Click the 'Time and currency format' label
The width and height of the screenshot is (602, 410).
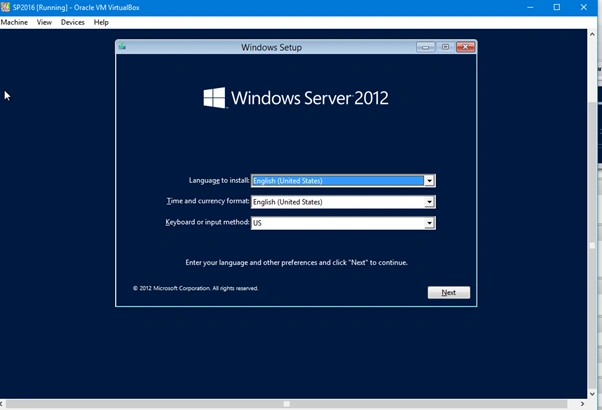click(208, 201)
